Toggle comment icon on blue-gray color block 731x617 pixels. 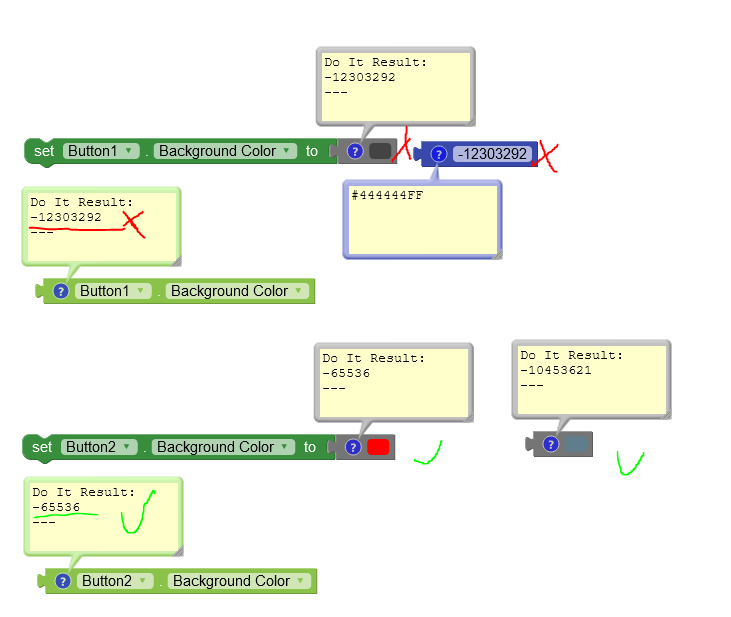pyautogui.click(x=551, y=444)
